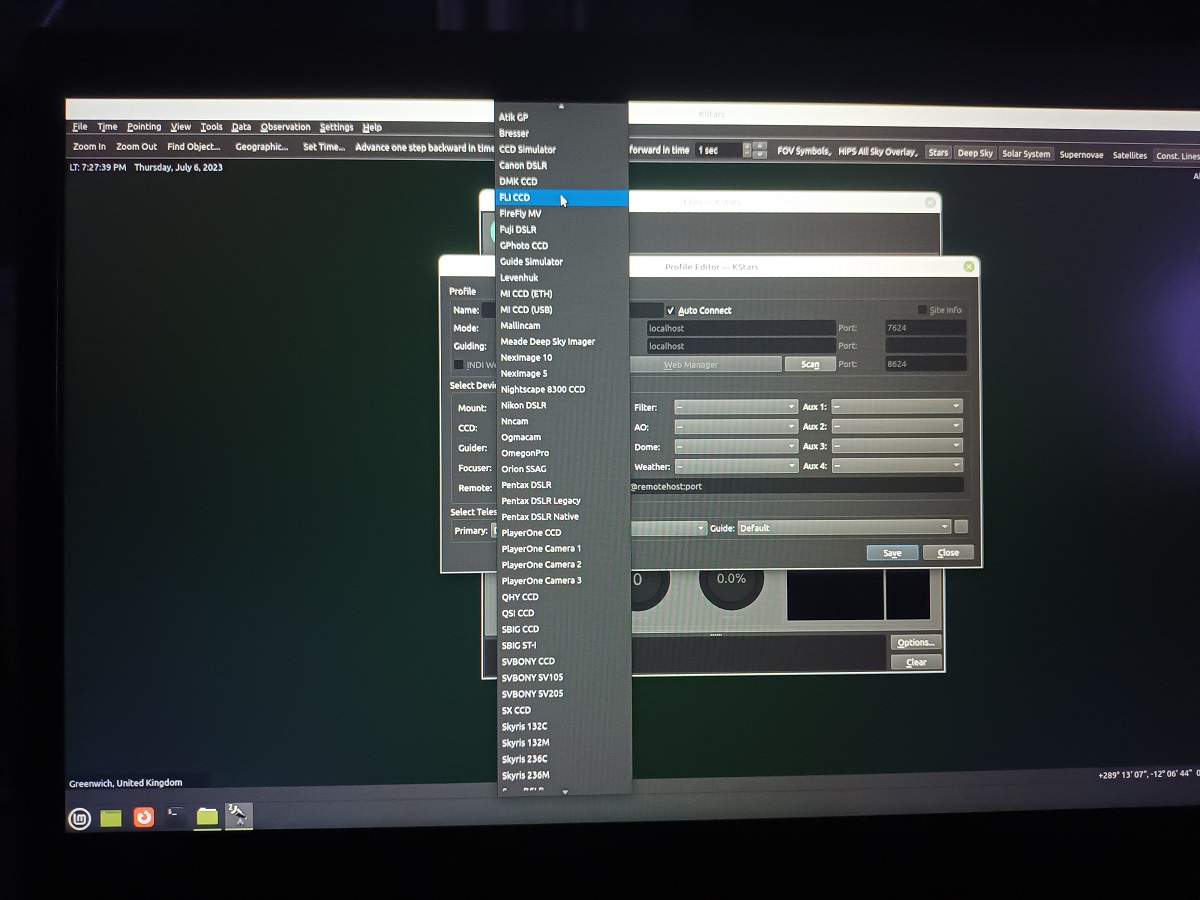Open the Help menu
This screenshot has width=1200, height=900.
(372, 127)
